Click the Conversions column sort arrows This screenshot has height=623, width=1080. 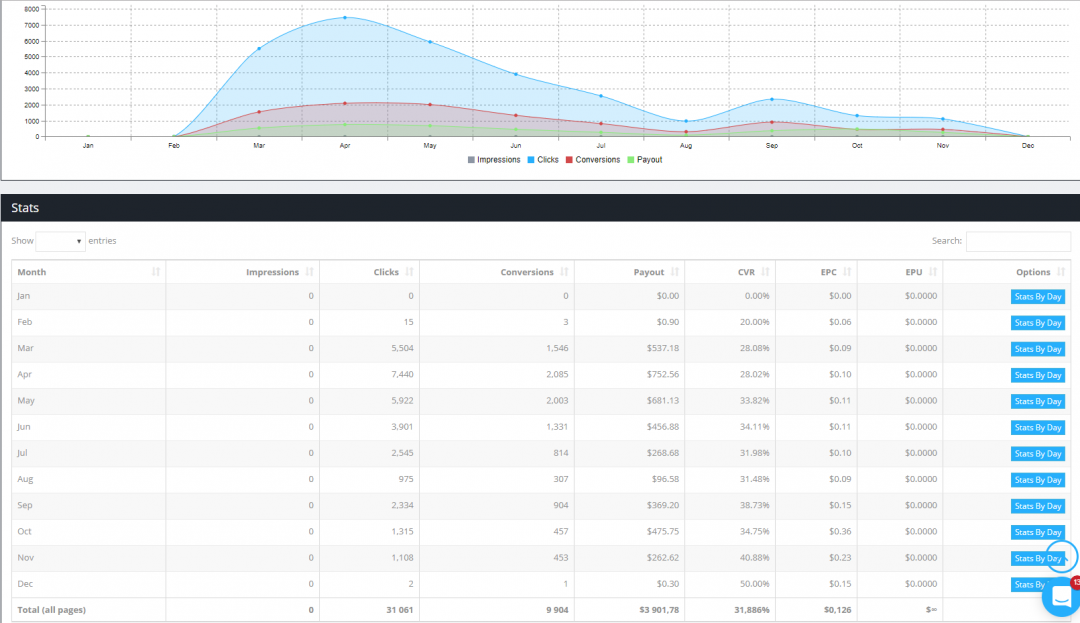pos(565,272)
